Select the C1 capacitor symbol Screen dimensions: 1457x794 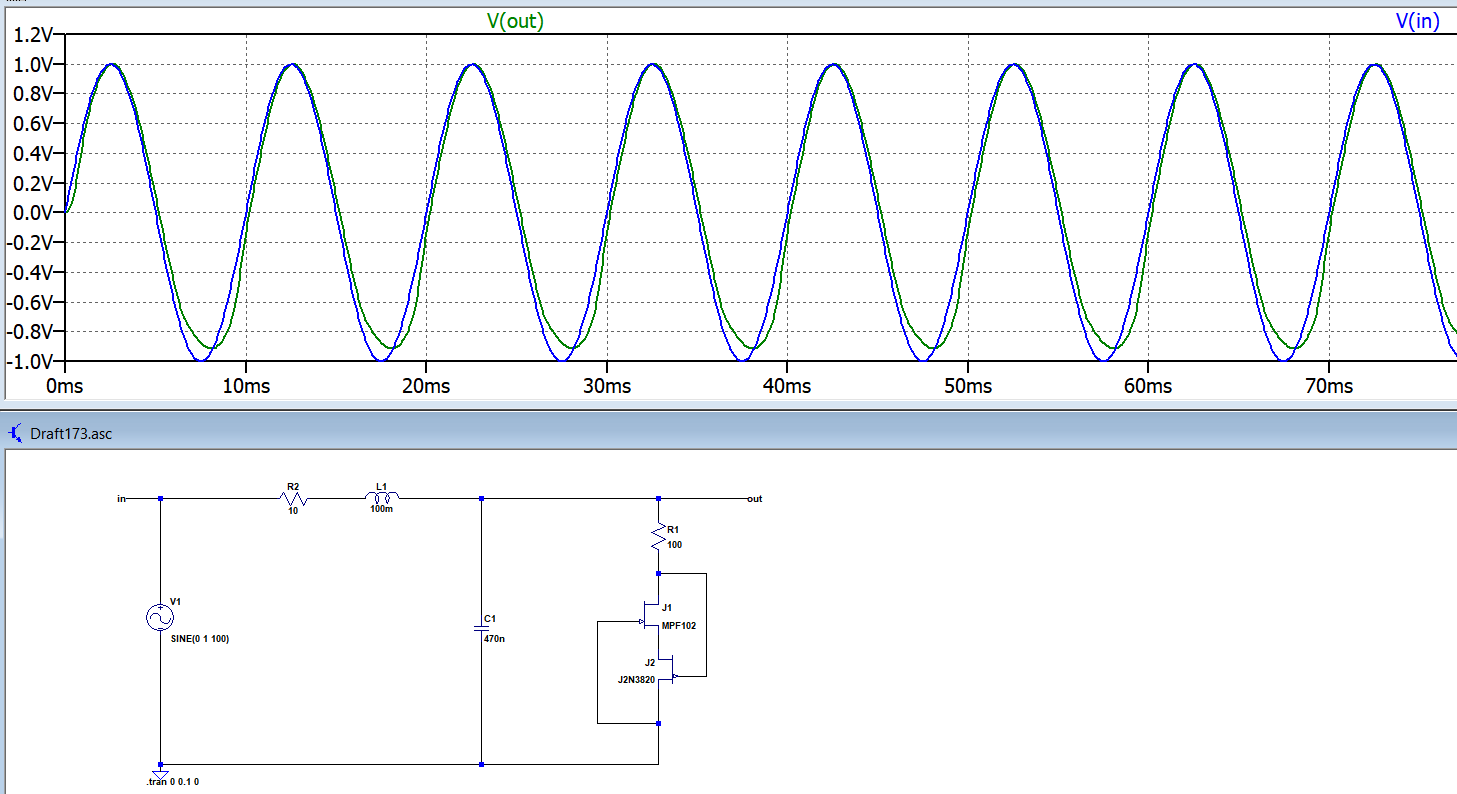tap(482, 628)
